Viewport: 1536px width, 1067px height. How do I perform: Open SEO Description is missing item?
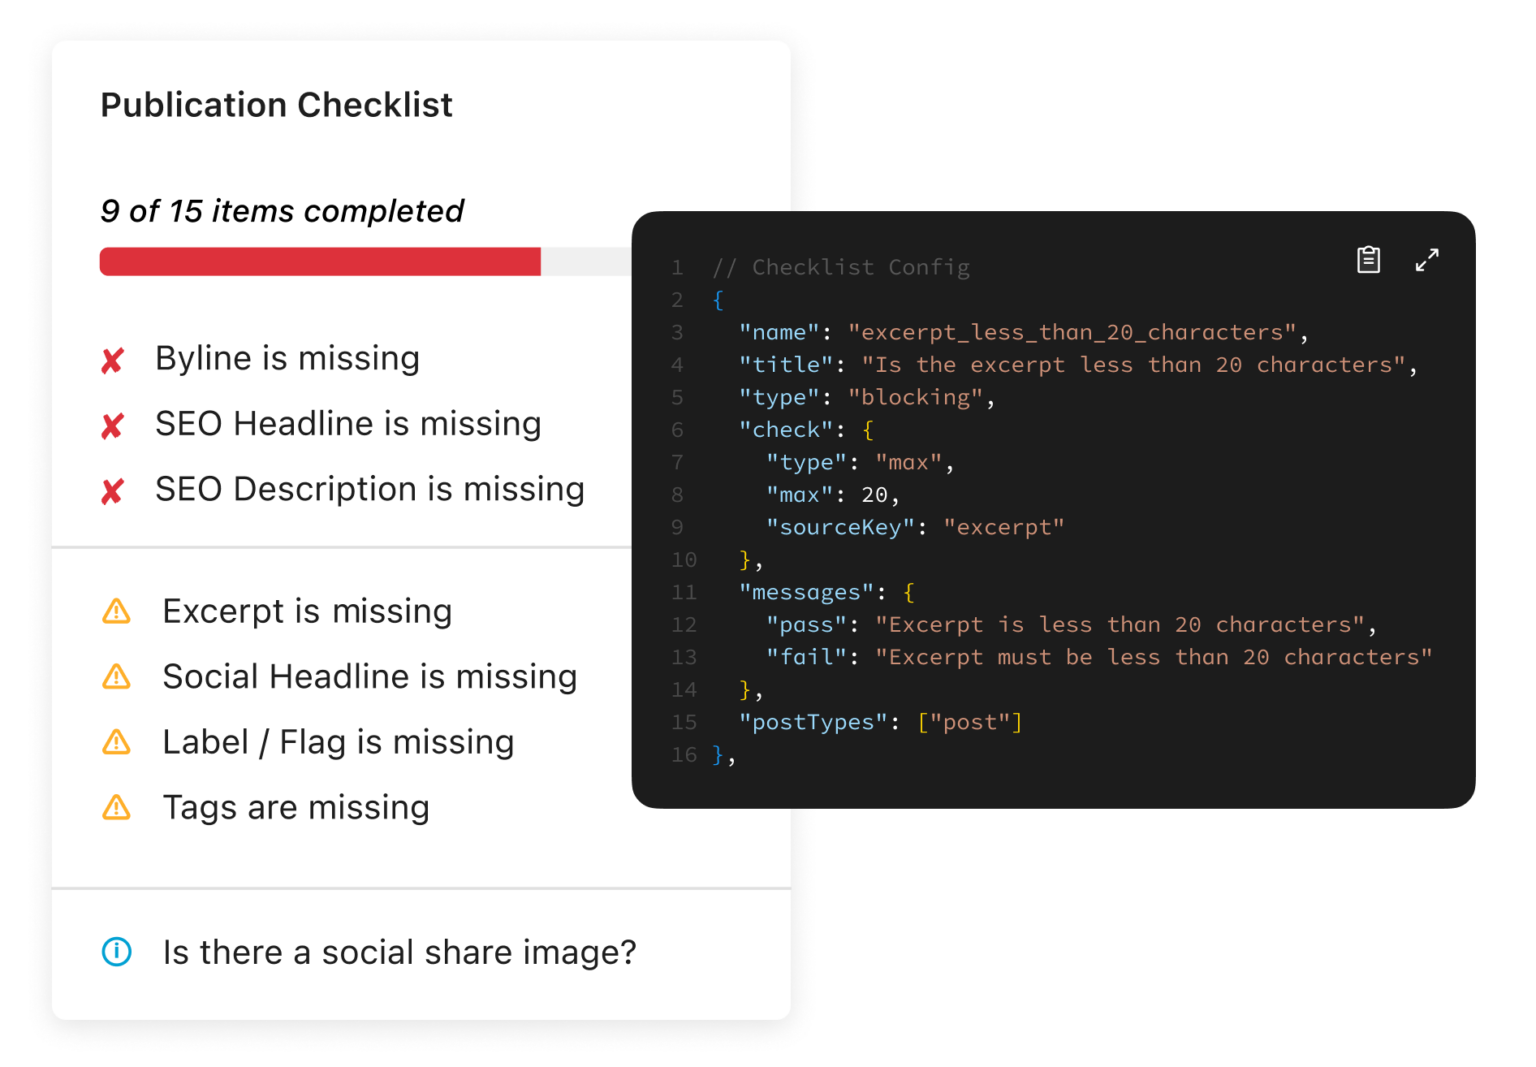tap(369, 489)
